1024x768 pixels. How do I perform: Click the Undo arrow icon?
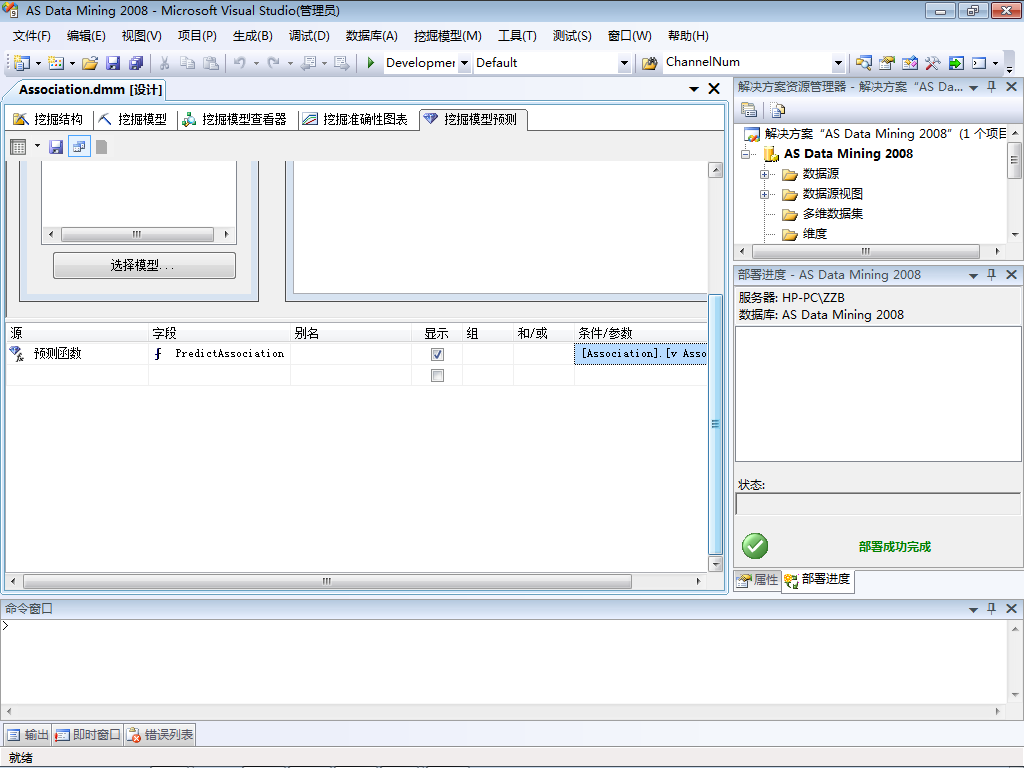[x=240, y=63]
